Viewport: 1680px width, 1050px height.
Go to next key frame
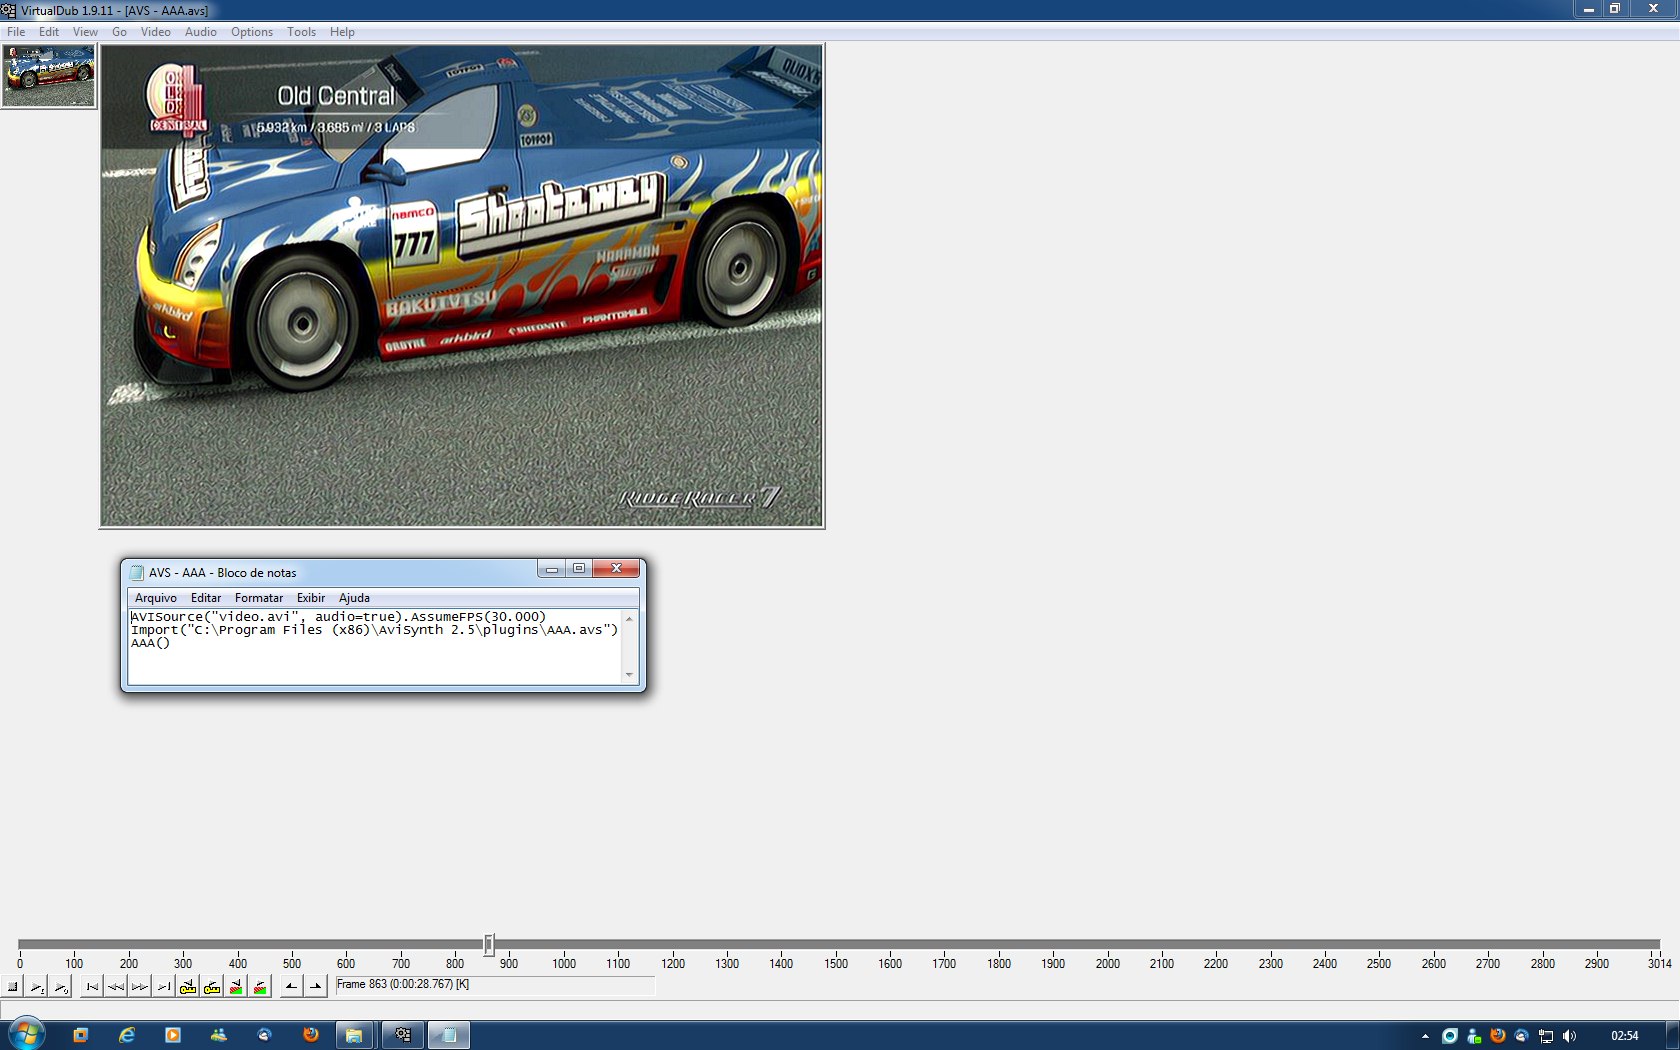(212, 987)
